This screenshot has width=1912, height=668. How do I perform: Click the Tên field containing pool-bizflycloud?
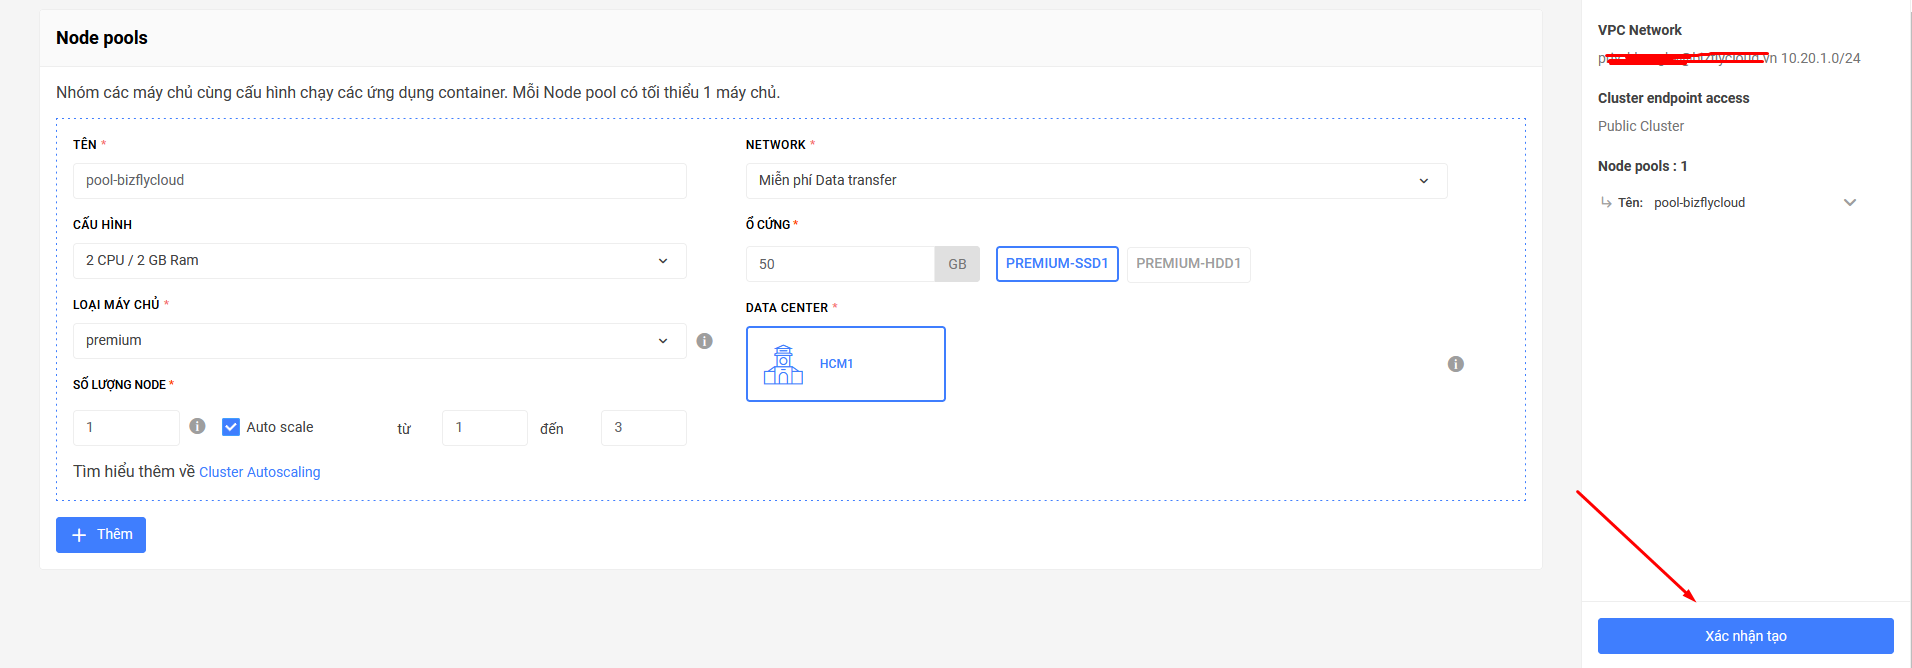[x=379, y=181]
